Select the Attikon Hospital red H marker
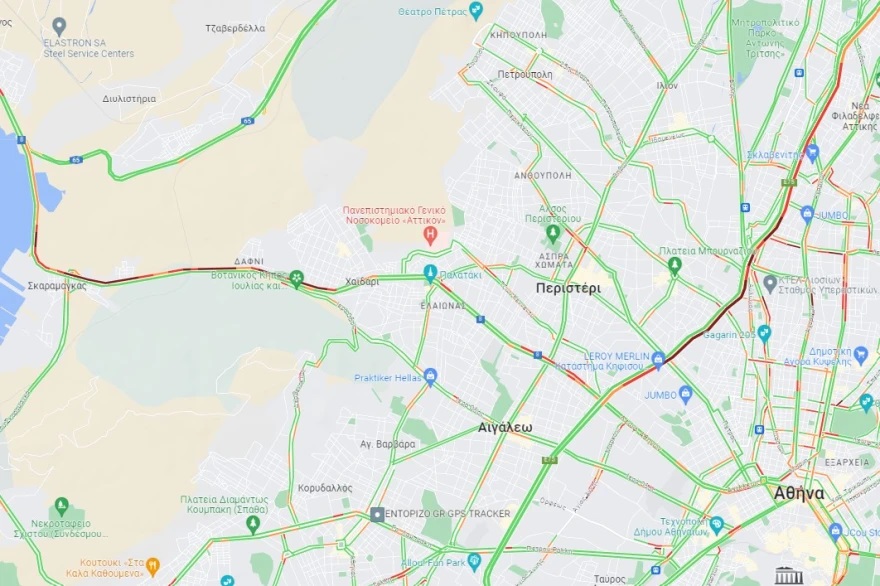The image size is (880, 586). pyautogui.click(x=430, y=236)
